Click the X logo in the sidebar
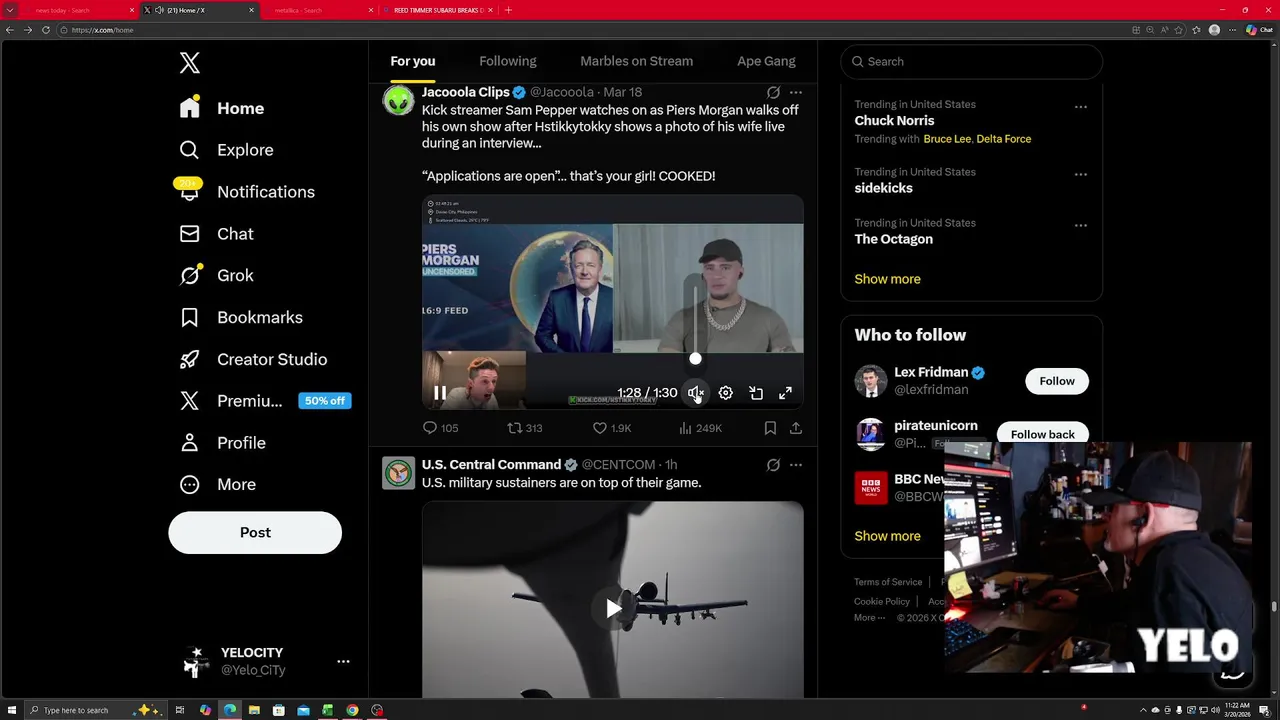 (x=189, y=63)
